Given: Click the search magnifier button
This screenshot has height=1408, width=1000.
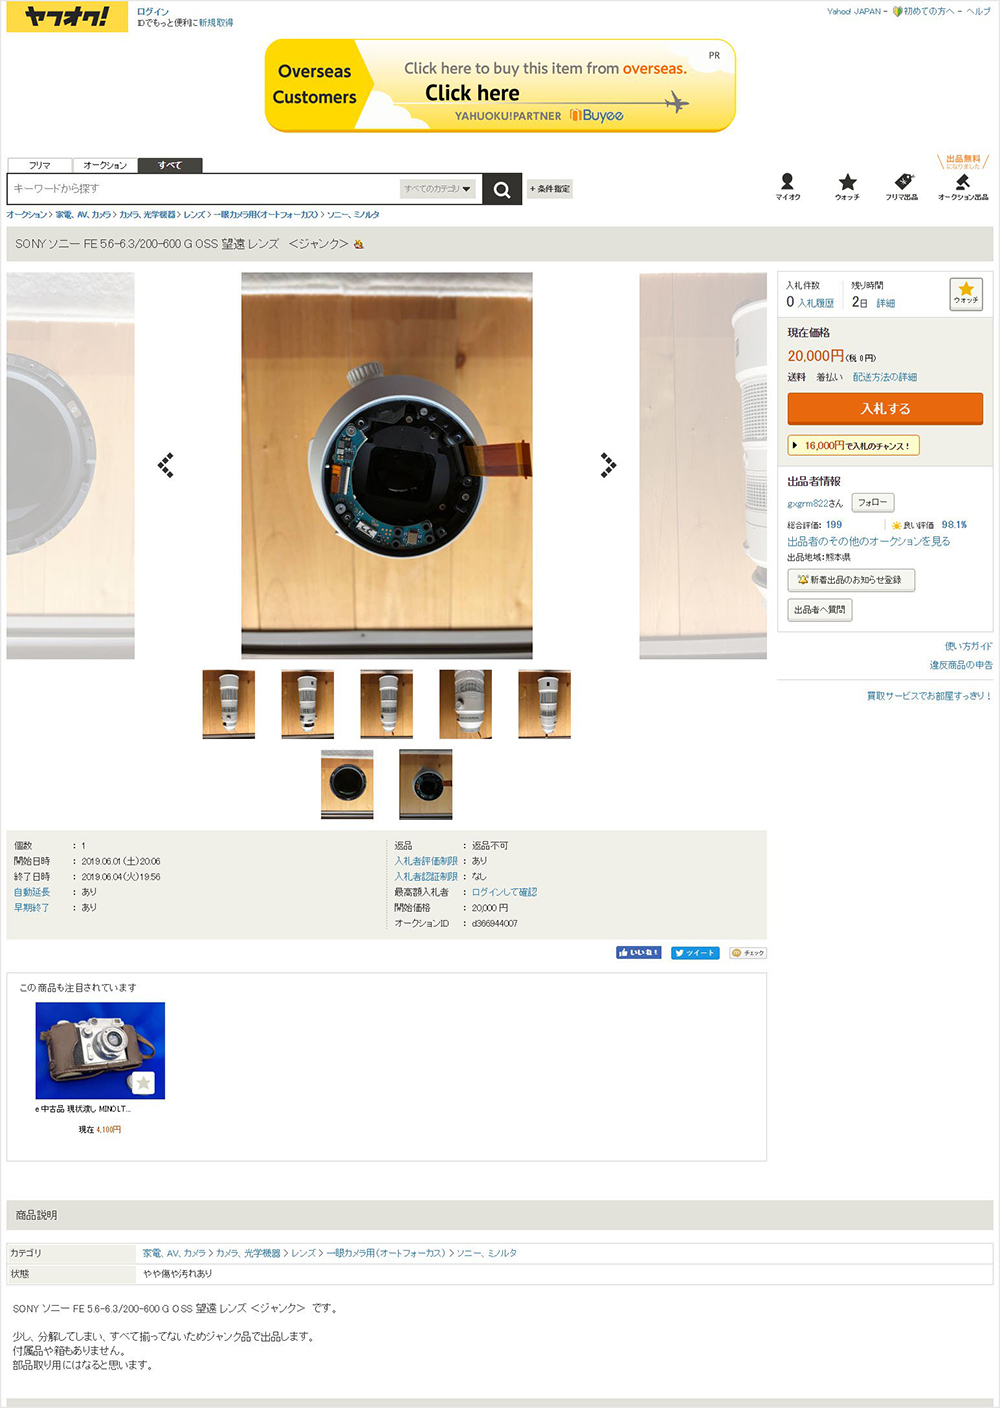Looking at the screenshot, I should [x=502, y=189].
